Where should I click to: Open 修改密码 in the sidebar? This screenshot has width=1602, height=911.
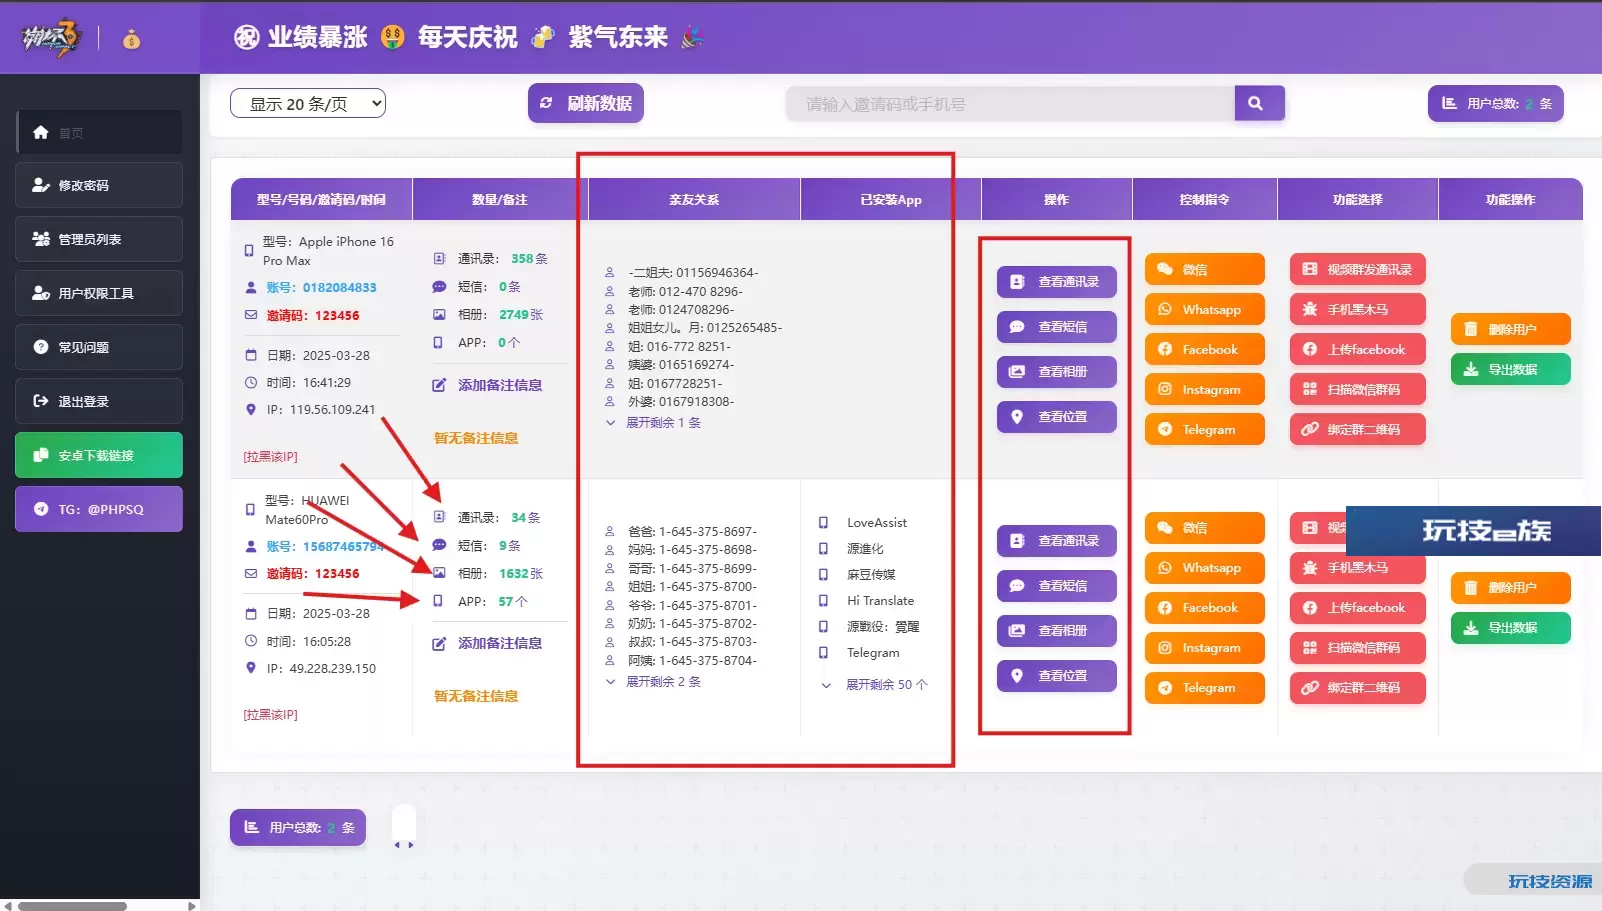[x=99, y=185]
